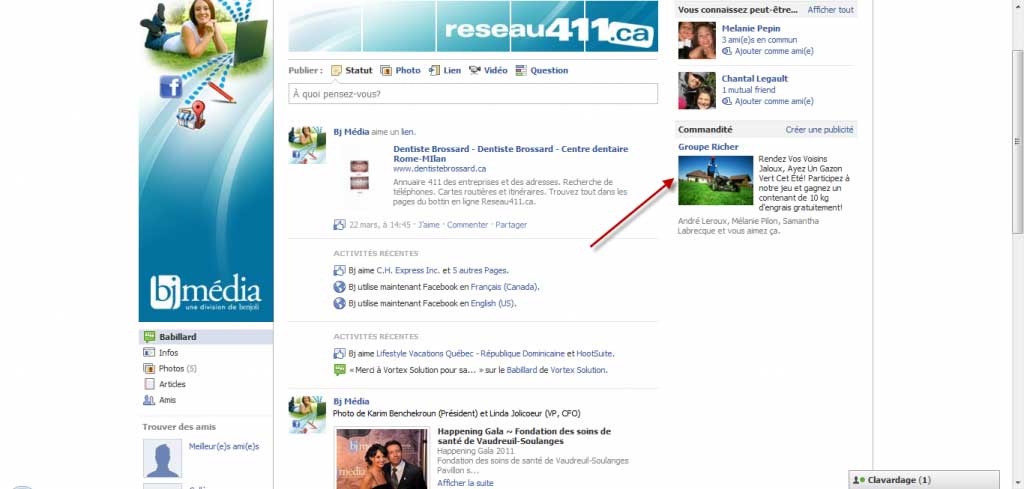
Task: Click the Photo publish icon
Action: pos(386,71)
